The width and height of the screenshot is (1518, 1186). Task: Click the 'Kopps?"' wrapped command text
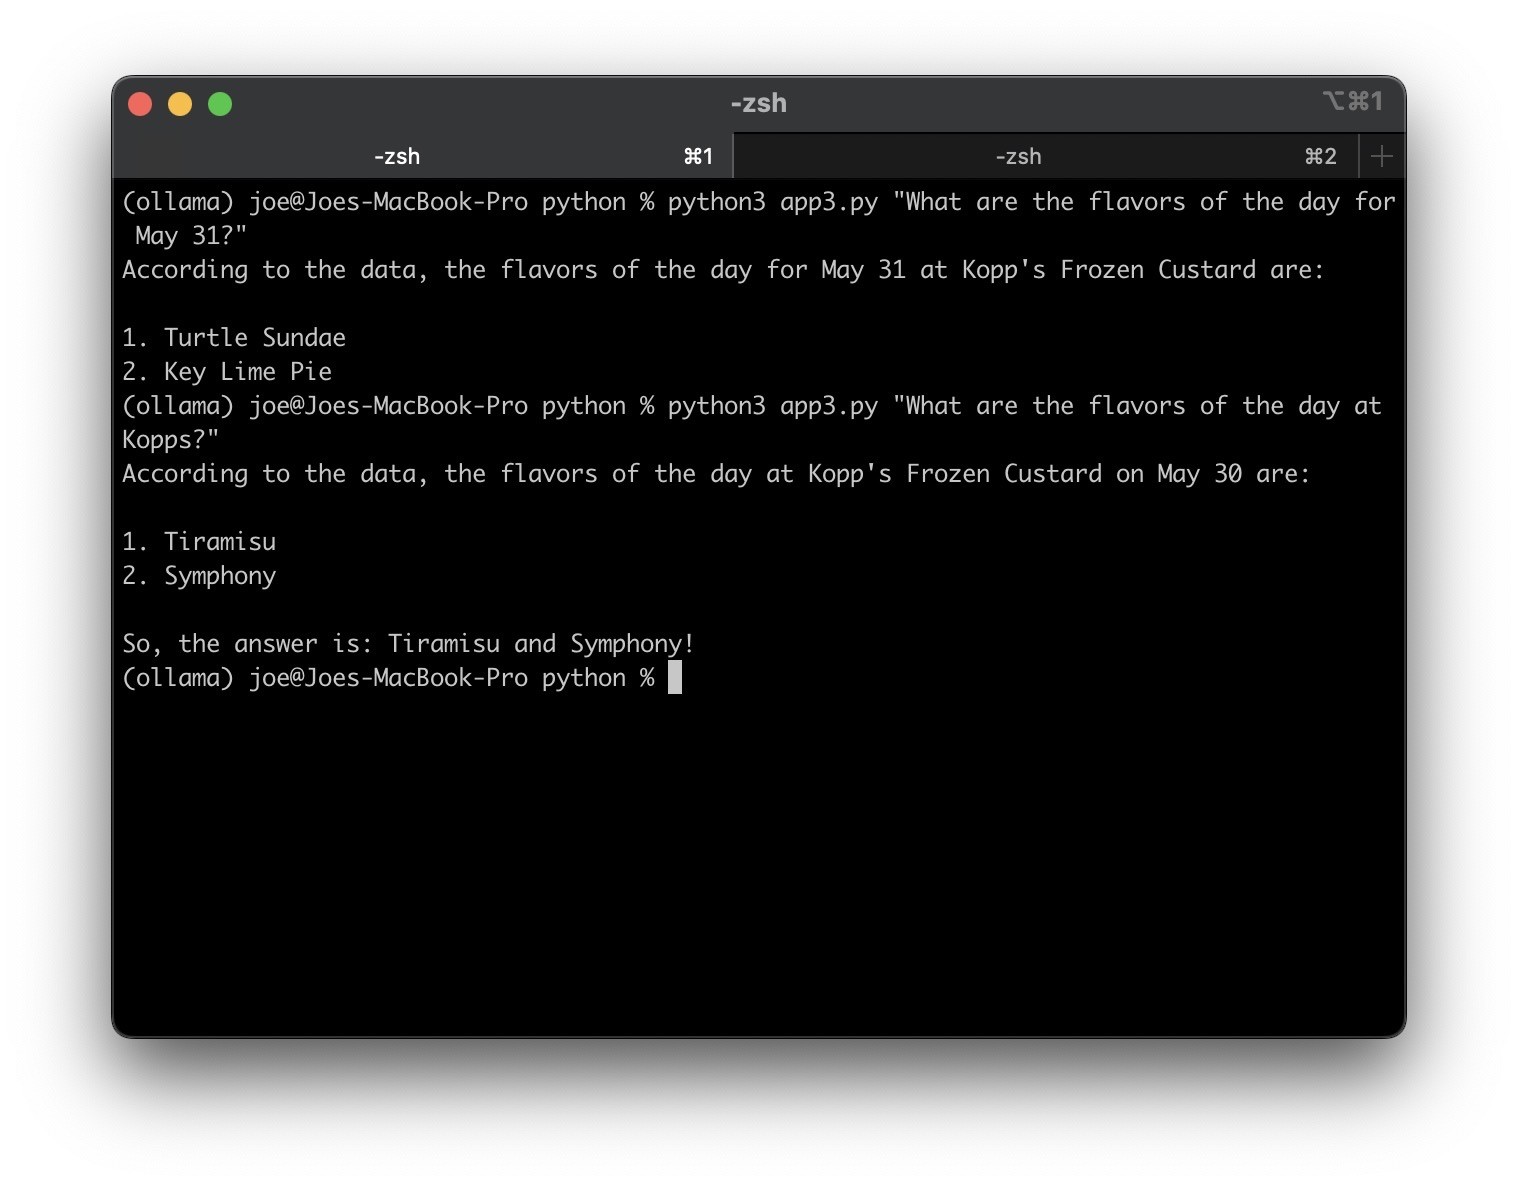[170, 440]
